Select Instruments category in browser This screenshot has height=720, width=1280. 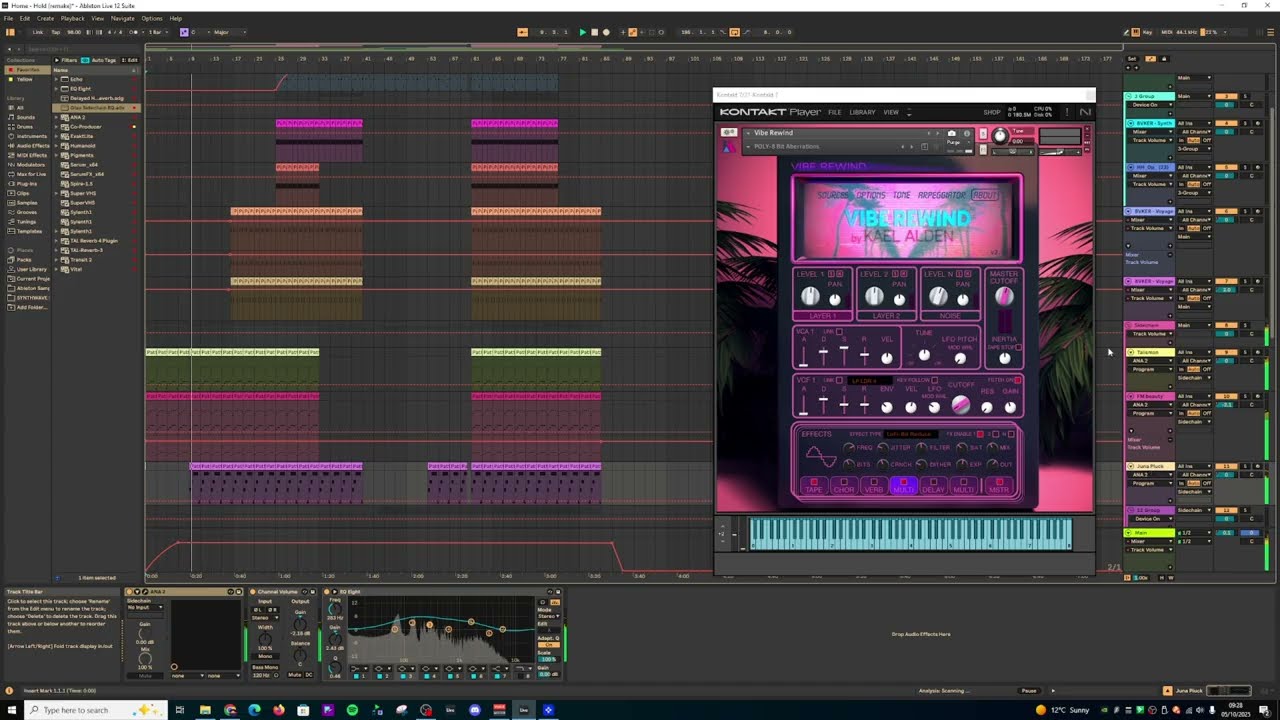[27, 136]
